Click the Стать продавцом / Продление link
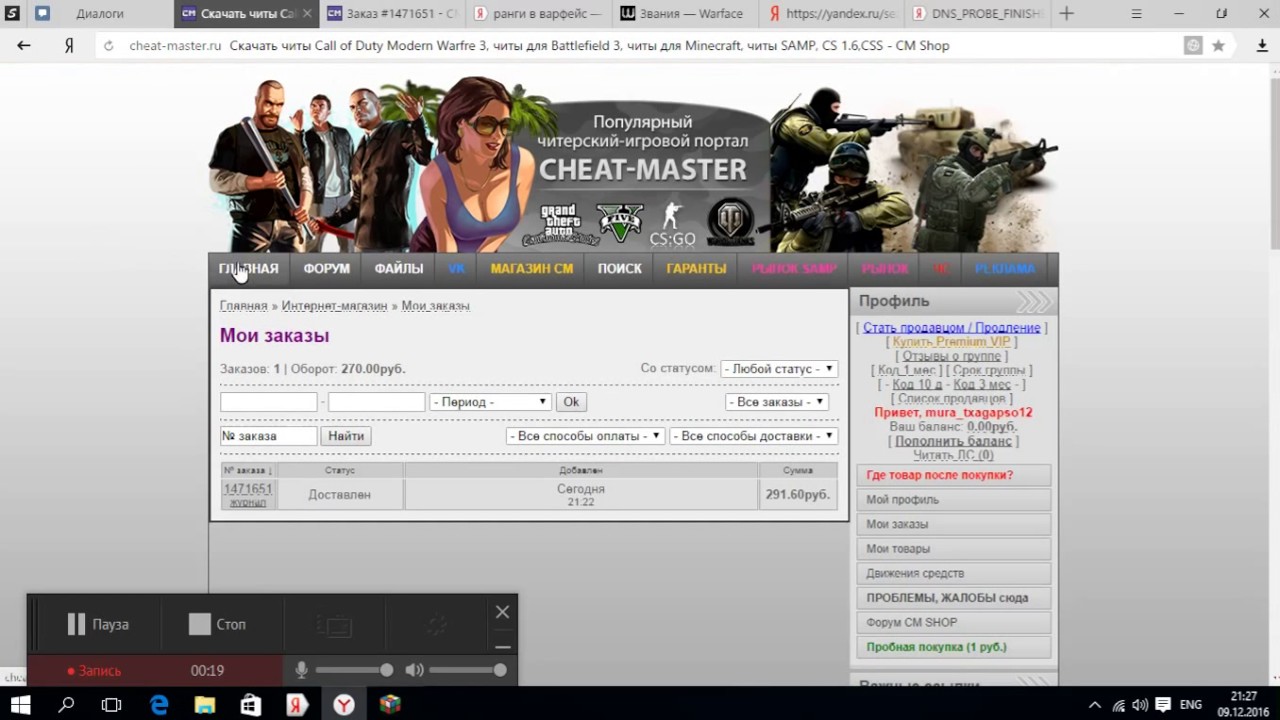This screenshot has height=720, width=1280. click(x=952, y=328)
